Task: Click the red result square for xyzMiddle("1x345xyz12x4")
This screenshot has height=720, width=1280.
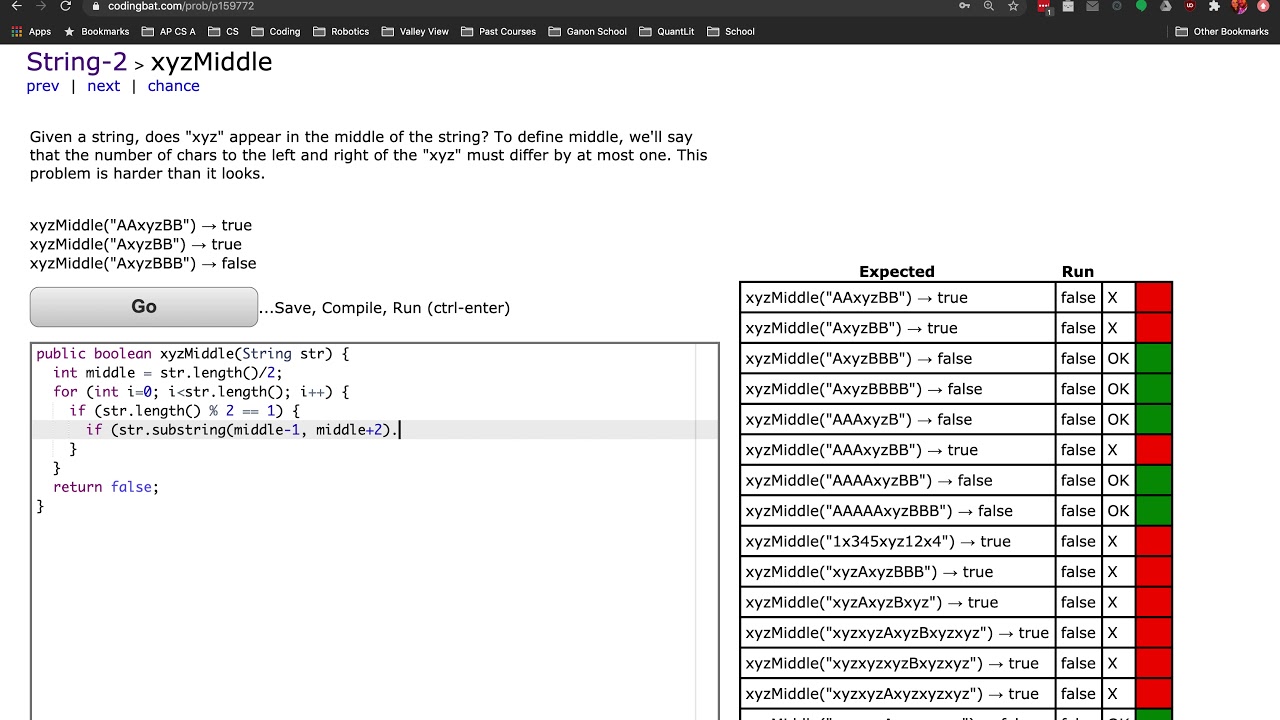Action: click(x=1154, y=541)
